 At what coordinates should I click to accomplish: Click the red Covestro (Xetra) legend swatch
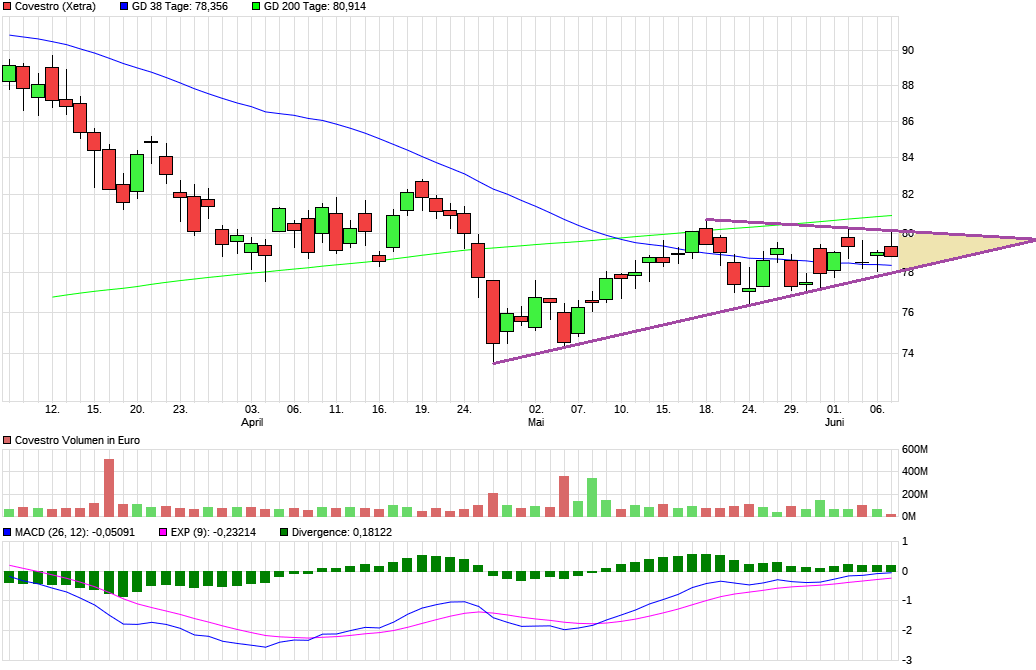coord(7,6)
